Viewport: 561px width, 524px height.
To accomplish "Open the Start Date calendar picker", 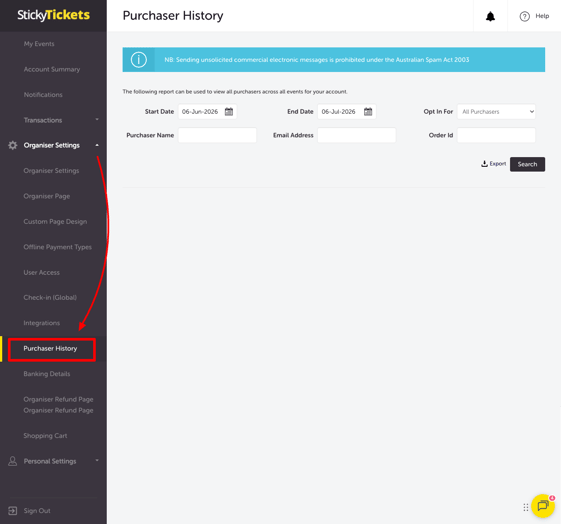I will 229,112.
